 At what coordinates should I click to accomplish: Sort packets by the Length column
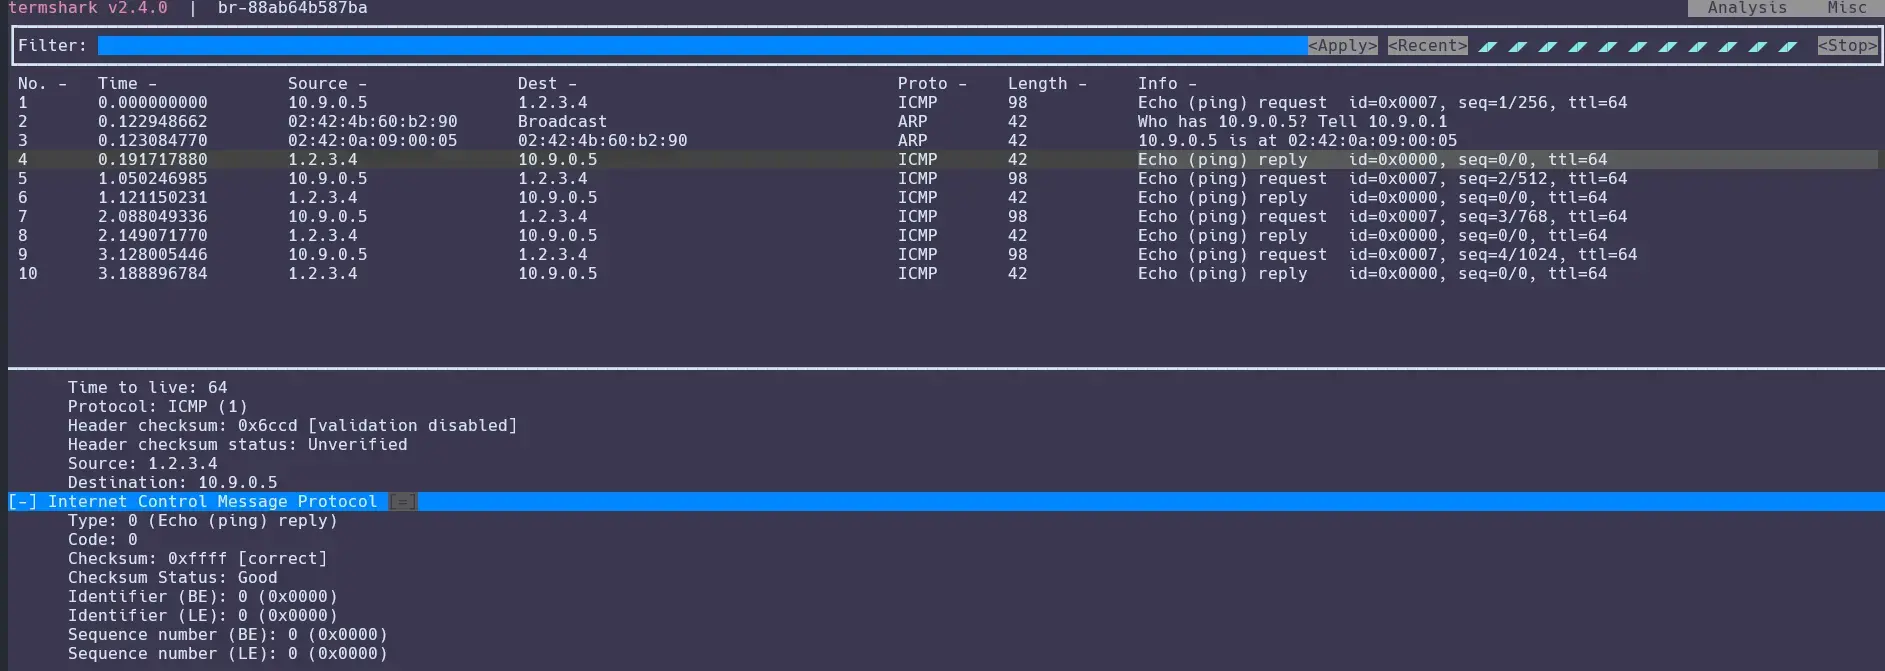coord(1047,84)
